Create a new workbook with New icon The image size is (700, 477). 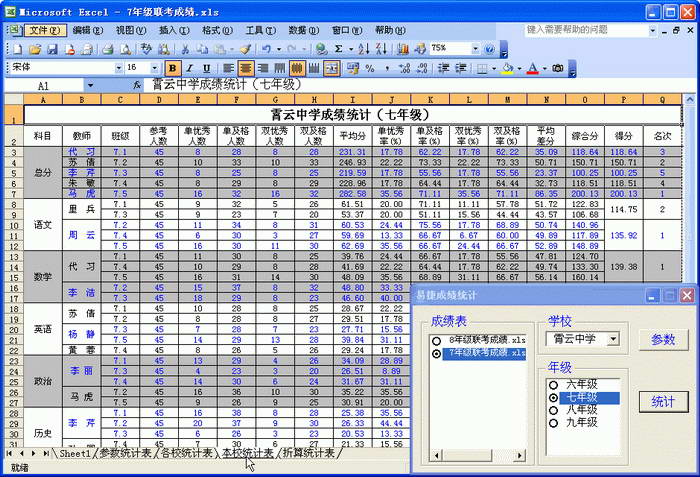[17, 49]
